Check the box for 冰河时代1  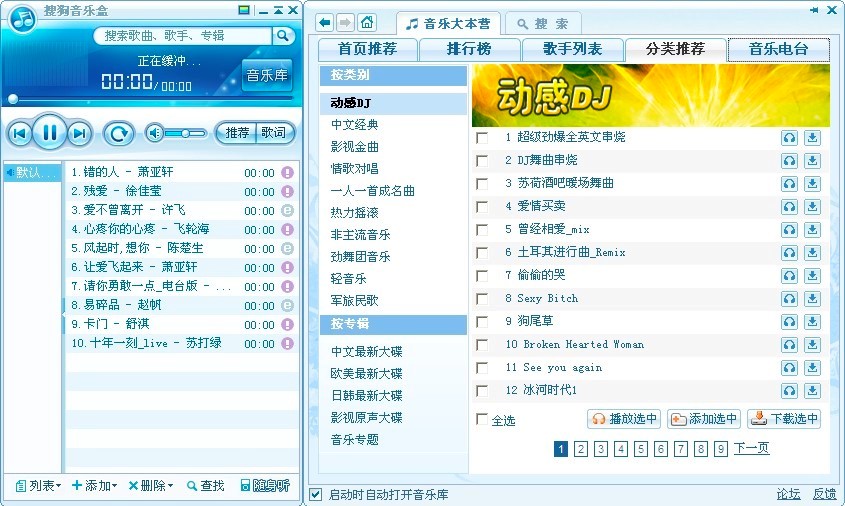(x=482, y=391)
